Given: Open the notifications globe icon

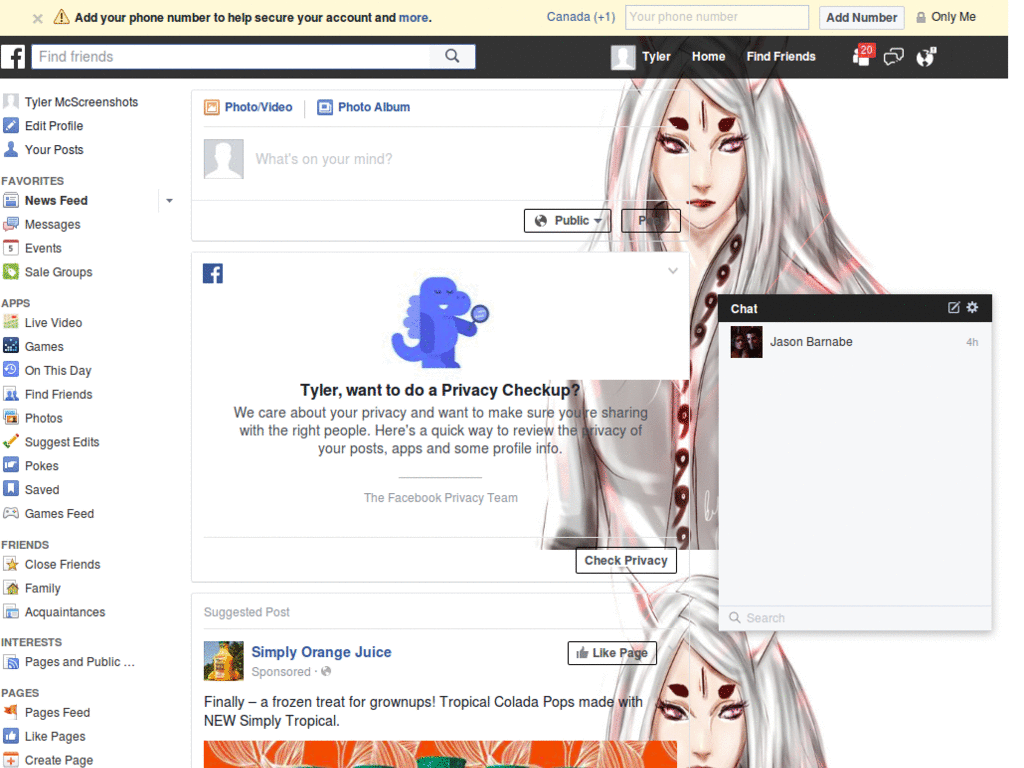Looking at the screenshot, I should 925,57.
